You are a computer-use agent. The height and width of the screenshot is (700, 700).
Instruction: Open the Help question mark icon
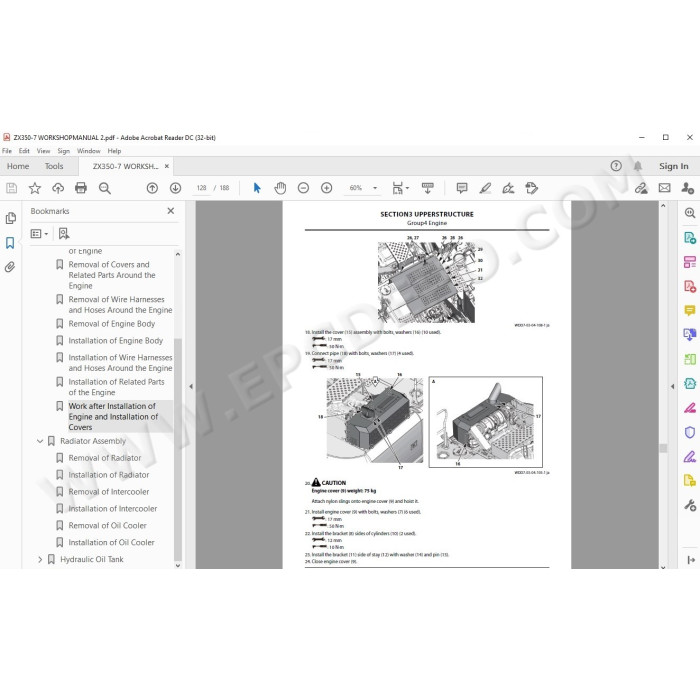click(x=616, y=166)
